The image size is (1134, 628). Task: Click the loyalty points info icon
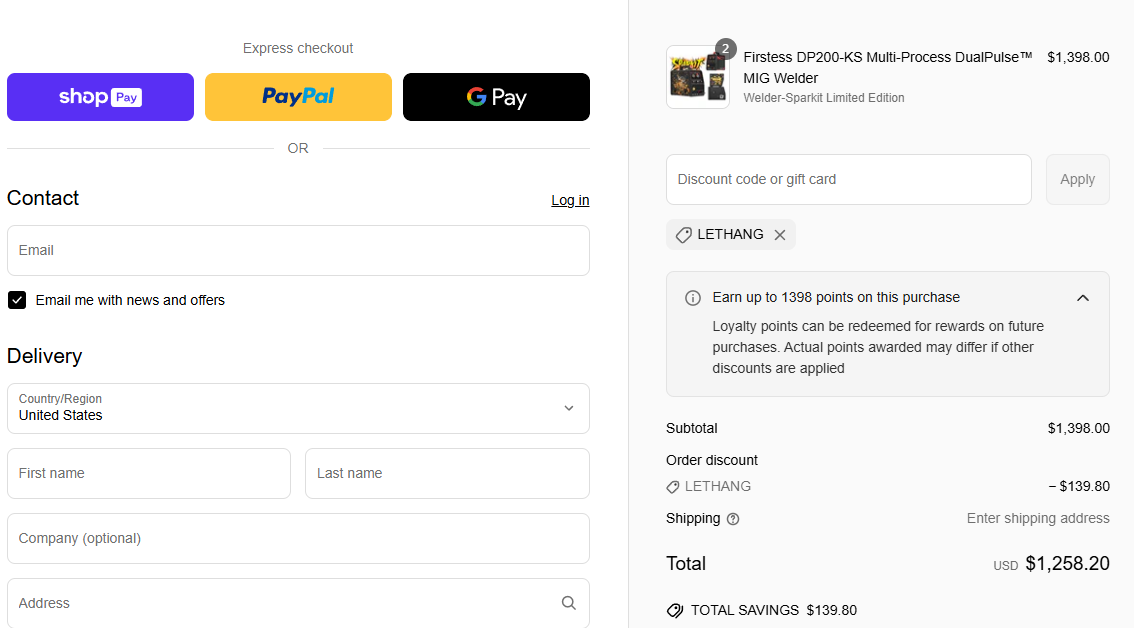point(692,298)
